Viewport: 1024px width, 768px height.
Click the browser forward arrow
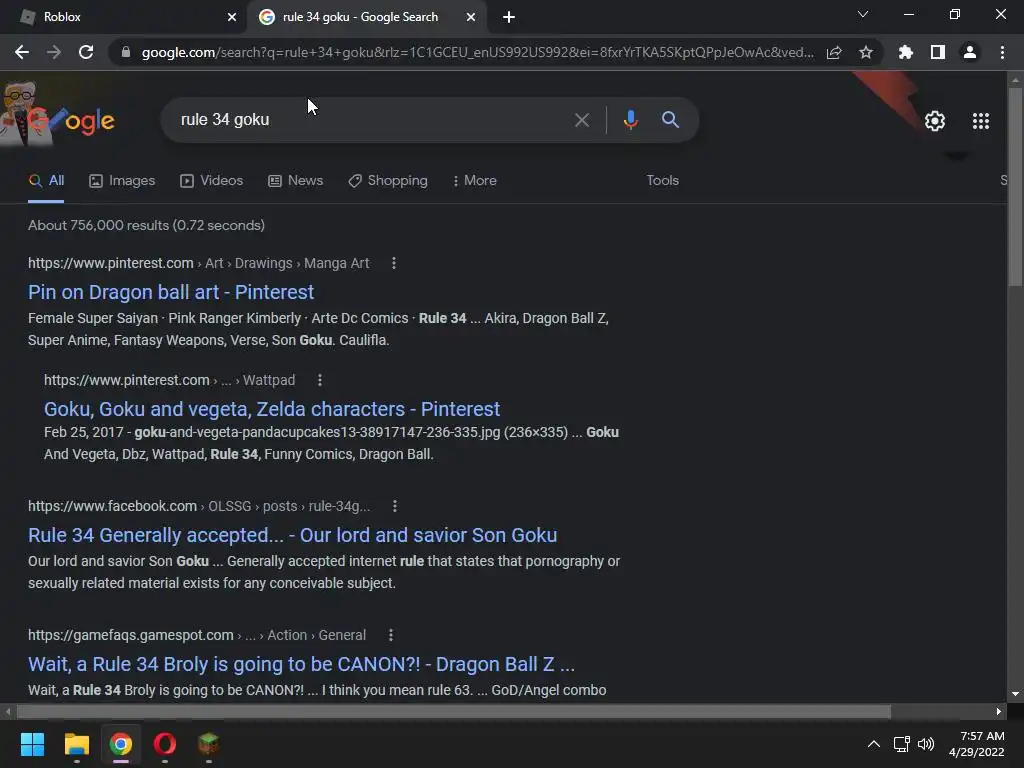coord(54,52)
